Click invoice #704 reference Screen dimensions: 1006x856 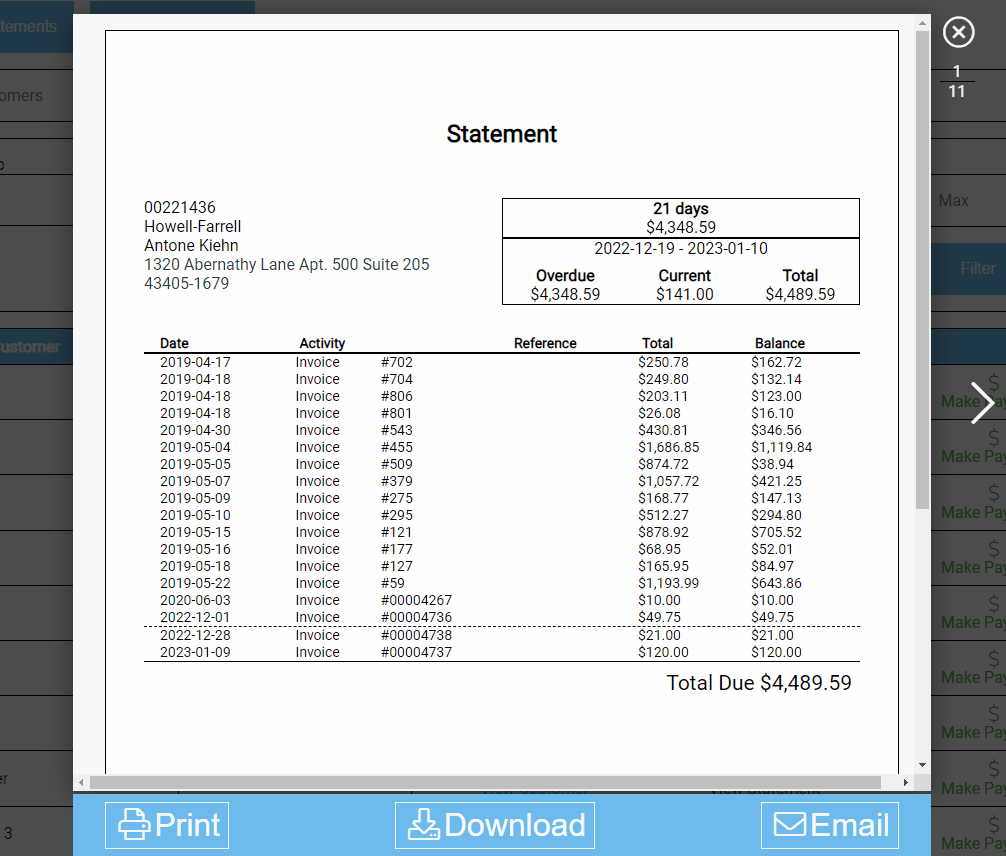coord(396,379)
